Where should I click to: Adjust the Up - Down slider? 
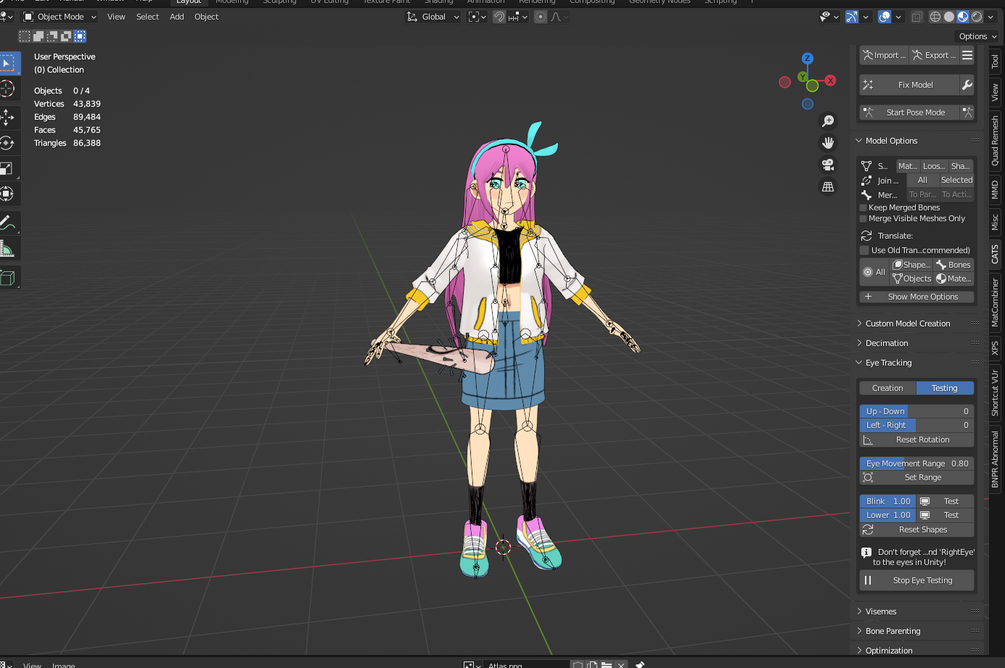point(917,412)
